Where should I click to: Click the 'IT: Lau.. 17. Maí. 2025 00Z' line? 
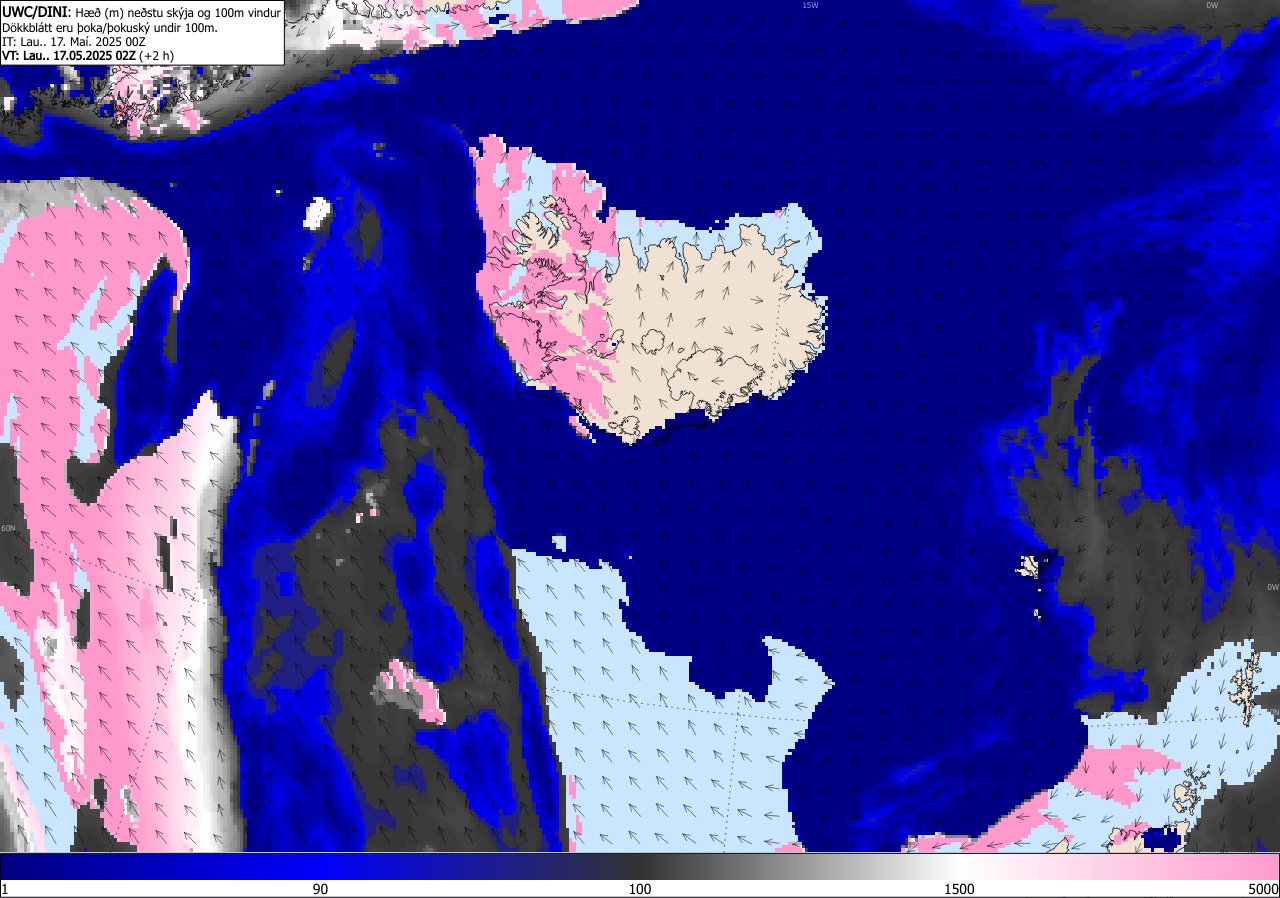[72, 42]
